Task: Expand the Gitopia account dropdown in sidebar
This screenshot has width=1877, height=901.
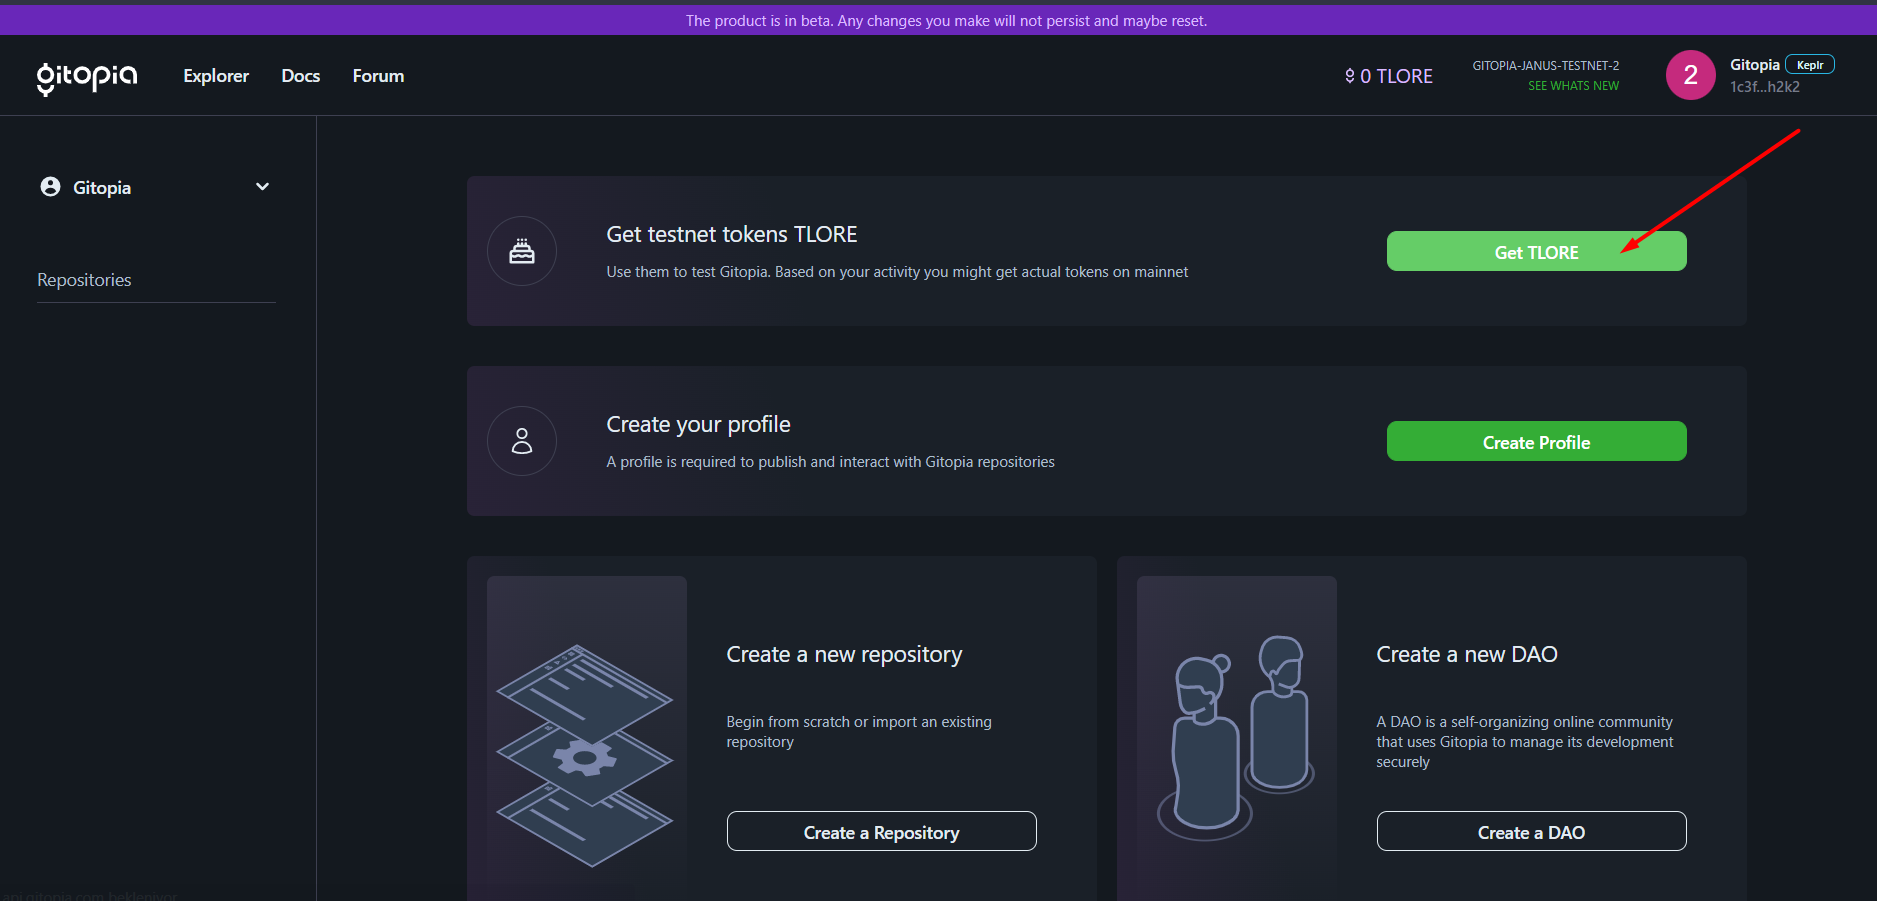Action: pyautogui.click(x=262, y=187)
